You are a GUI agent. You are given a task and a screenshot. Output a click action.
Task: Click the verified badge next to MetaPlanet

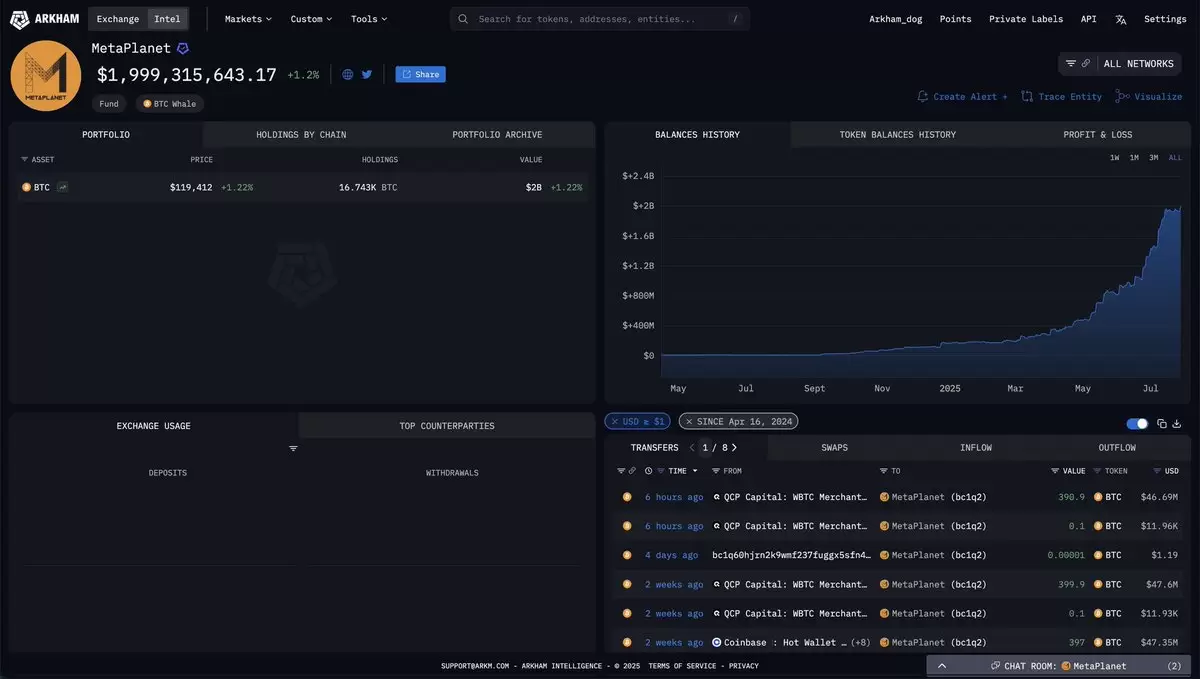point(182,48)
